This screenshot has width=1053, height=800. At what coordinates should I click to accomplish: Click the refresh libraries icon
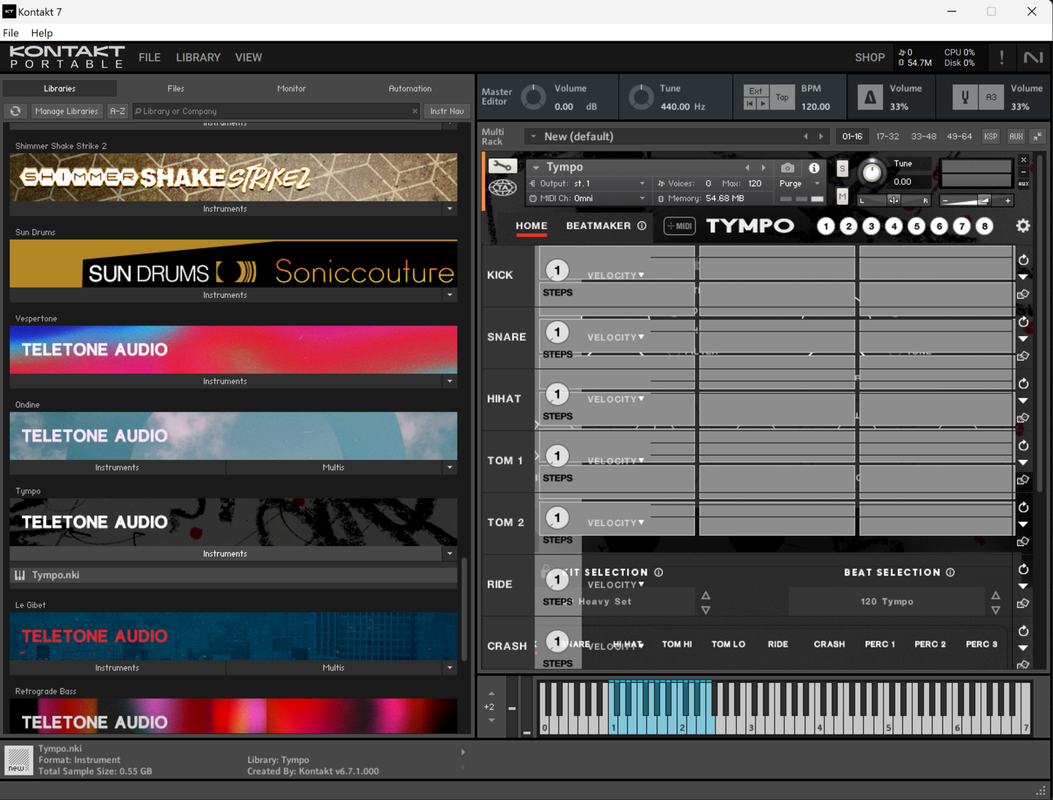point(15,111)
